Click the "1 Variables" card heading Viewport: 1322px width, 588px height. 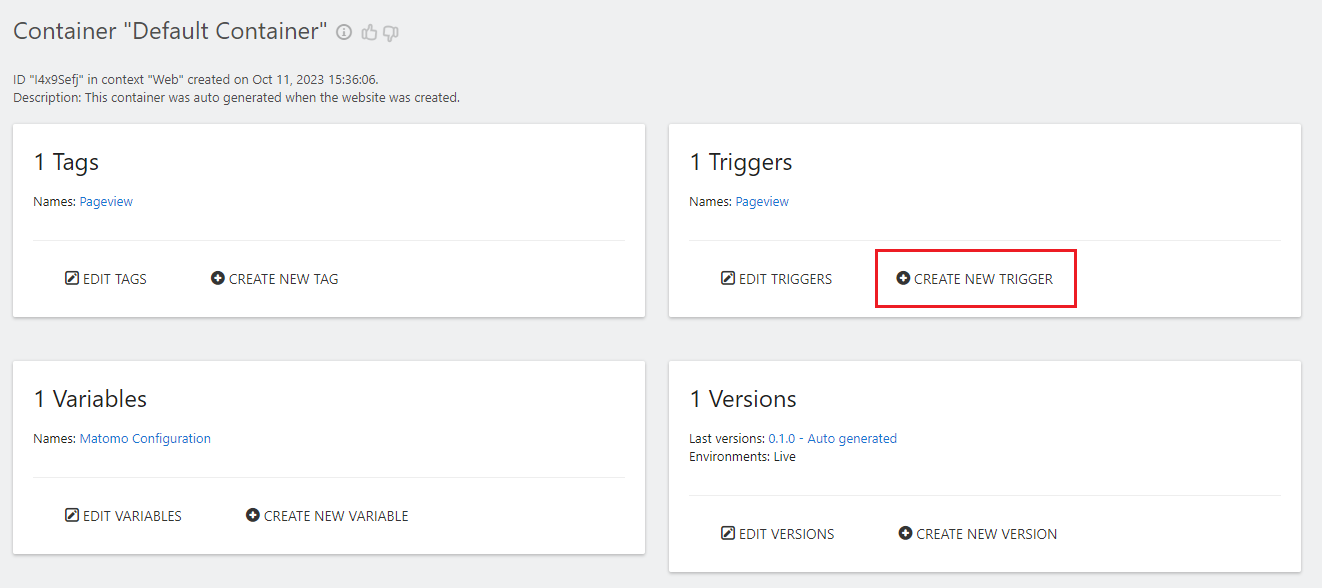(x=90, y=399)
